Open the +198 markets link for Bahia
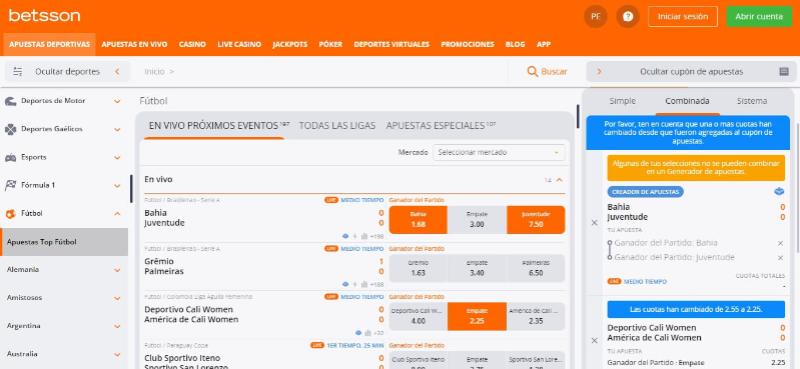 pyautogui.click(x=378, y=236)
